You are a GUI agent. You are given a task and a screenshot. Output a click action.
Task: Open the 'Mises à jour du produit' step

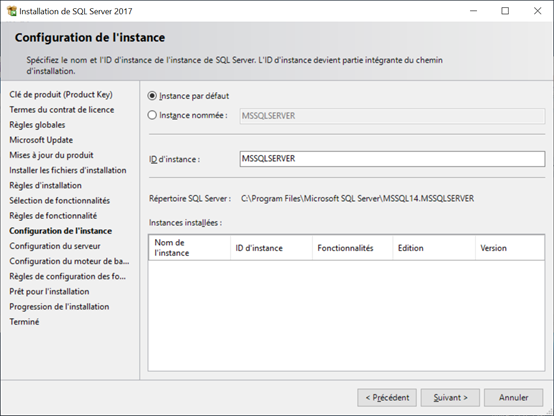pos(51,155)
